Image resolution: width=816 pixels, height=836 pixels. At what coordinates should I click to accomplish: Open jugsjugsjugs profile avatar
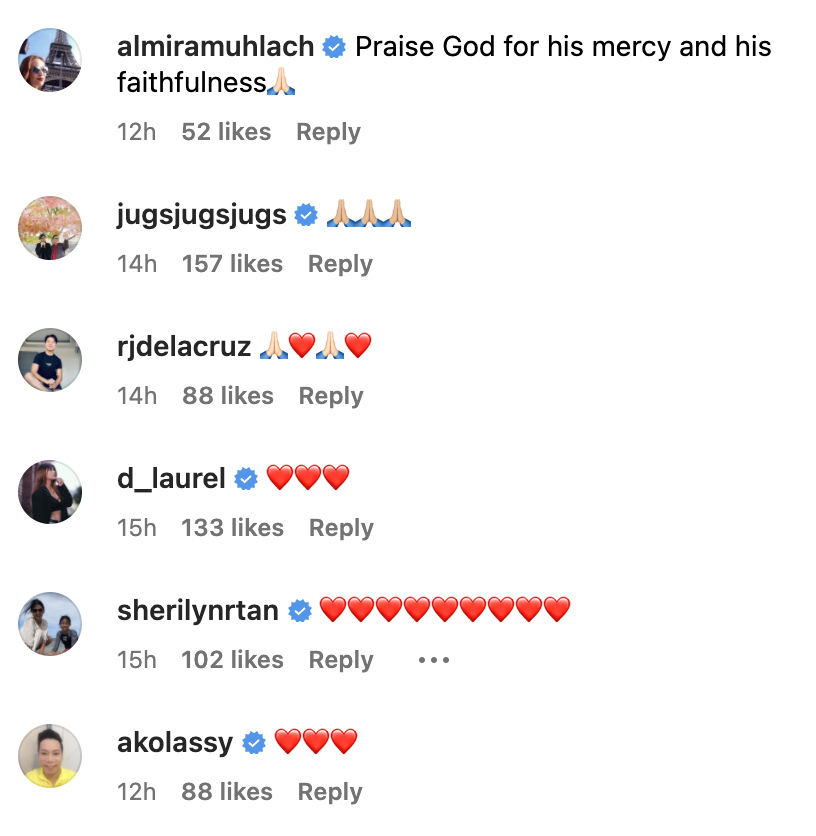point(50,227)
